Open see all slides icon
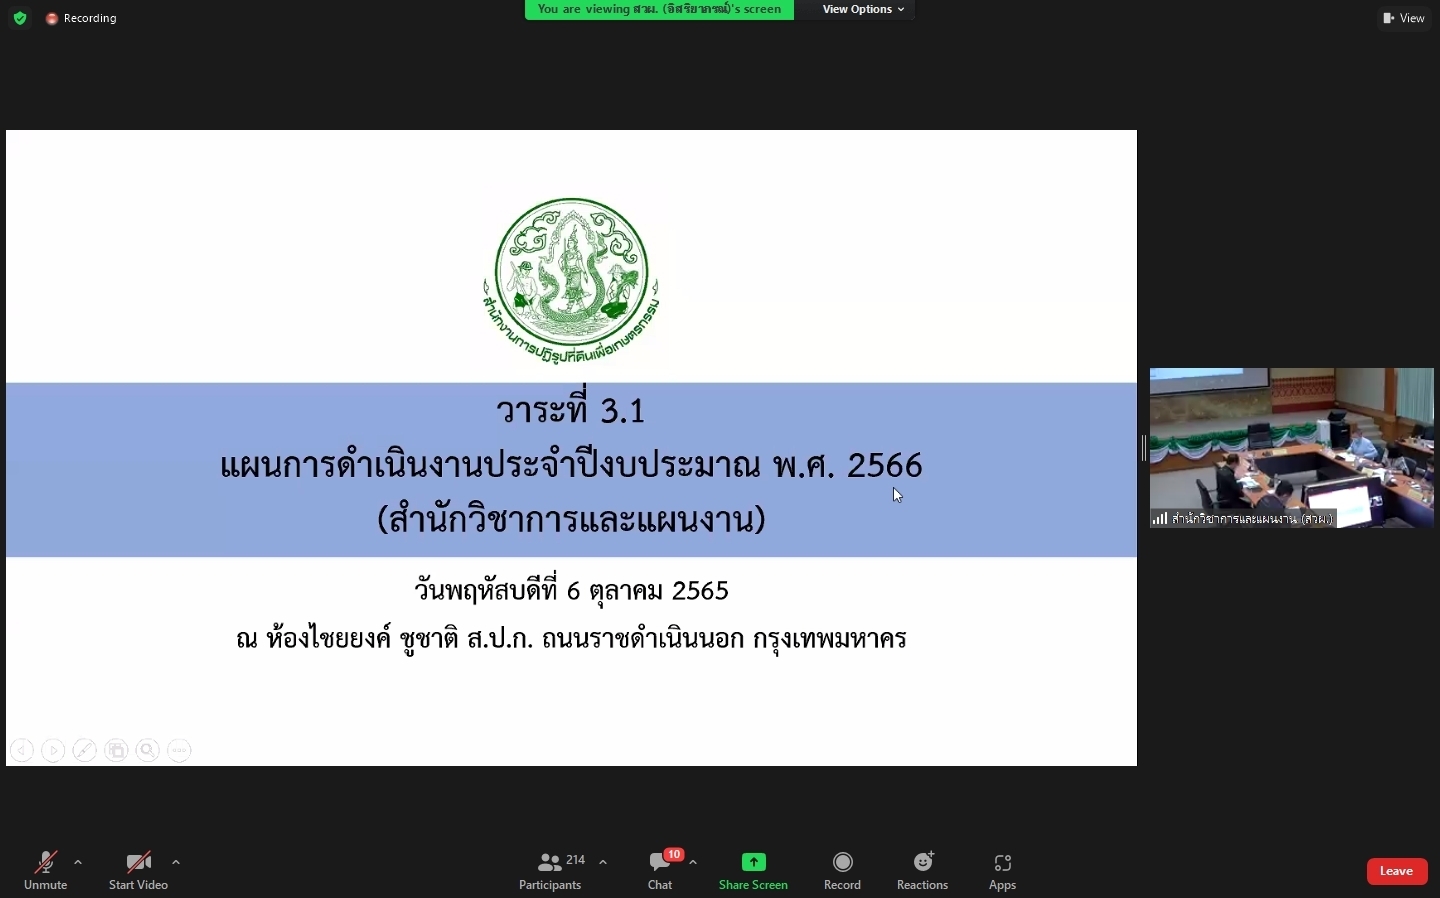1440x898 pixels. (x=117, y=750)
